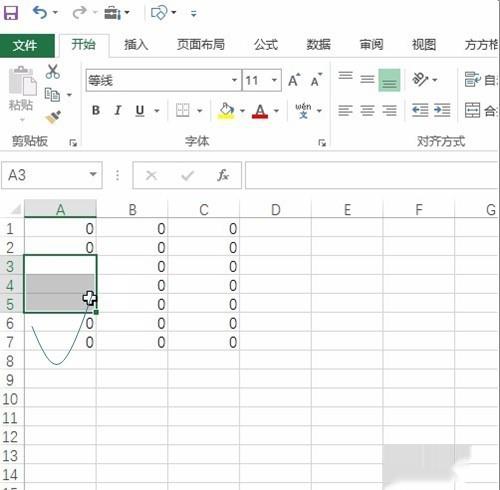Open the font size 11 dropdown

coord(274,80)
